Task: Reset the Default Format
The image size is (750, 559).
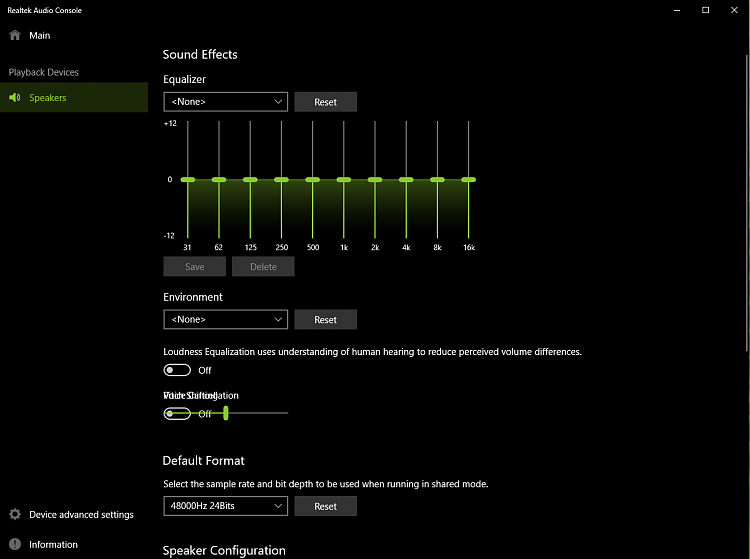Action: pos(325,506)
